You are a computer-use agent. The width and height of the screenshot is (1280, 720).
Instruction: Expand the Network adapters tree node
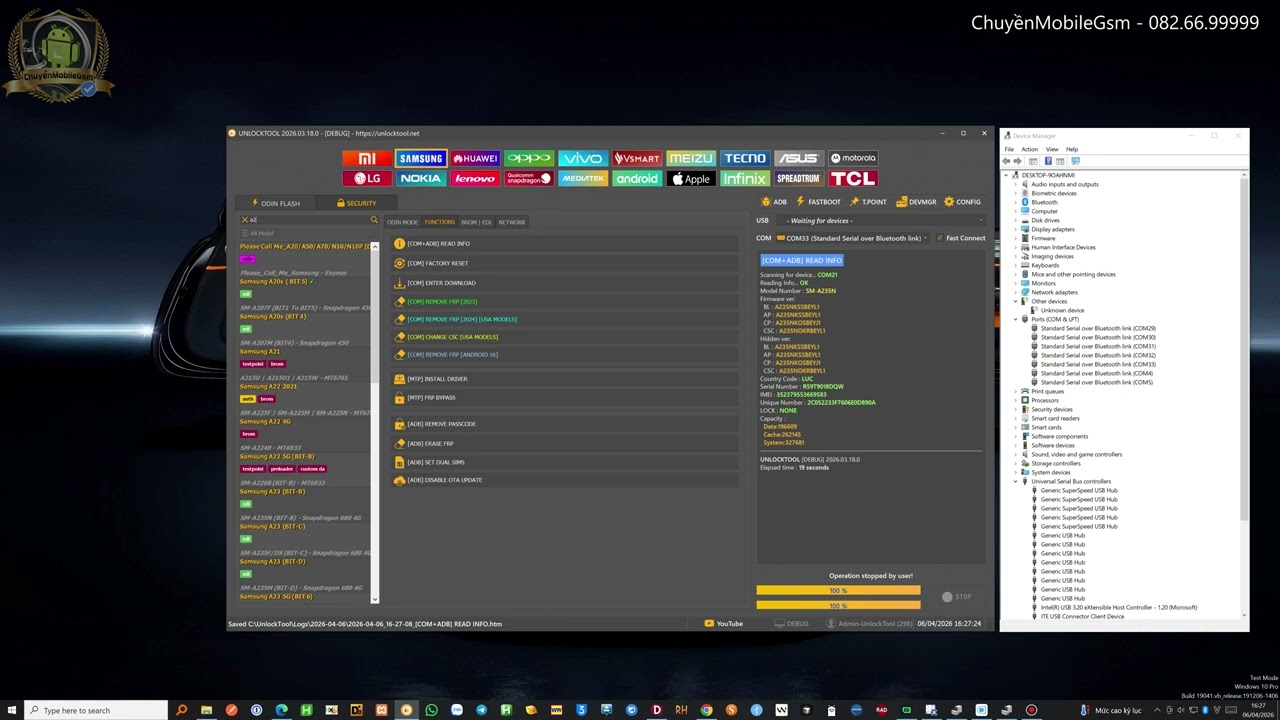coord(1016,292)
